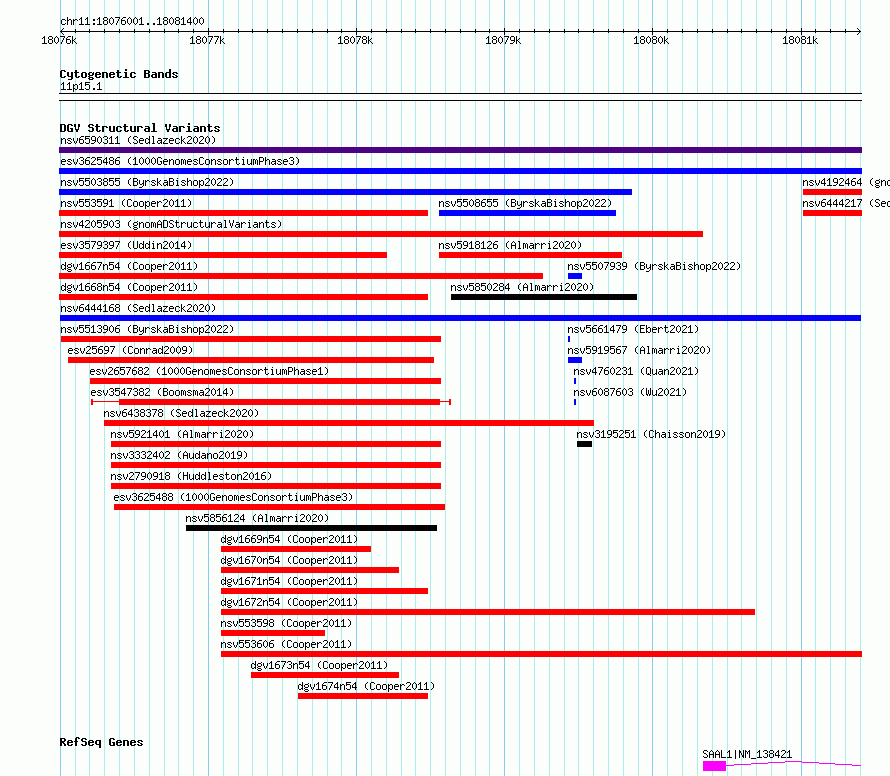Screen dimensions: 890x776
Task: Click the 18078k ruler position
Action: 355,40
